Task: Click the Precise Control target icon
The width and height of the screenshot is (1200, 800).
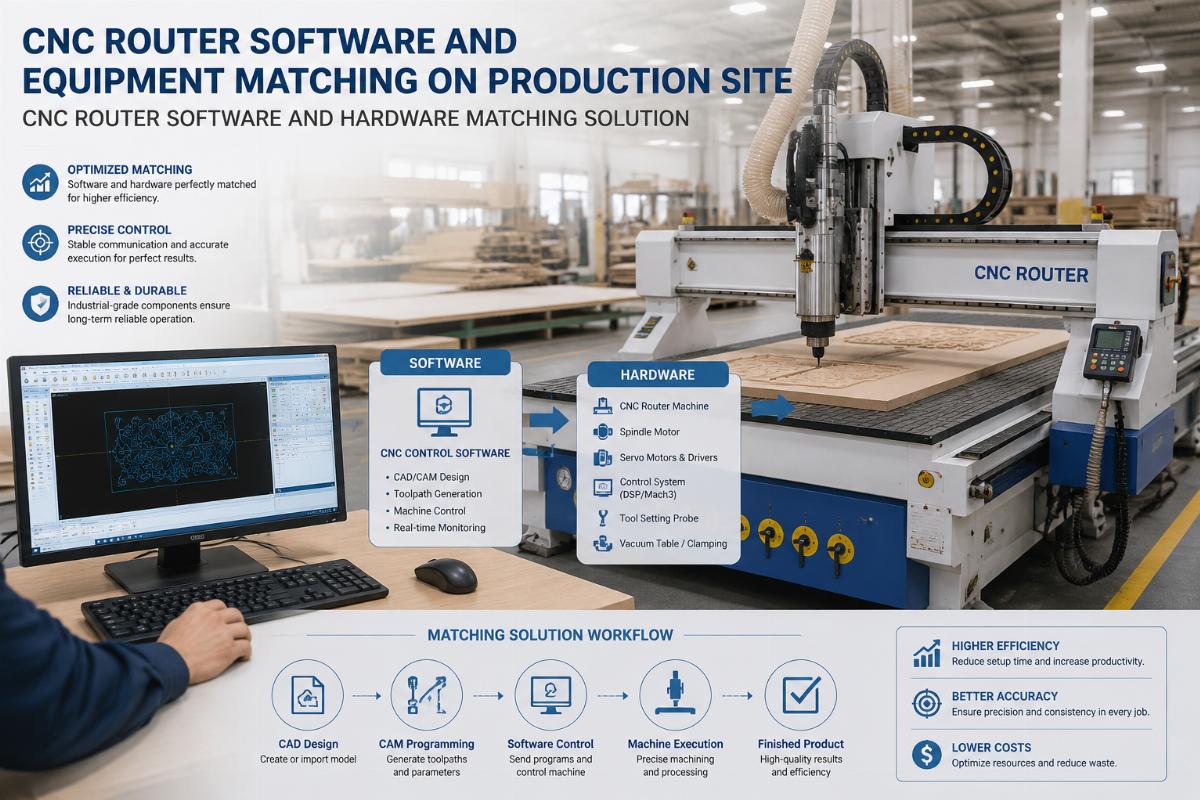Action: (41, 242)
